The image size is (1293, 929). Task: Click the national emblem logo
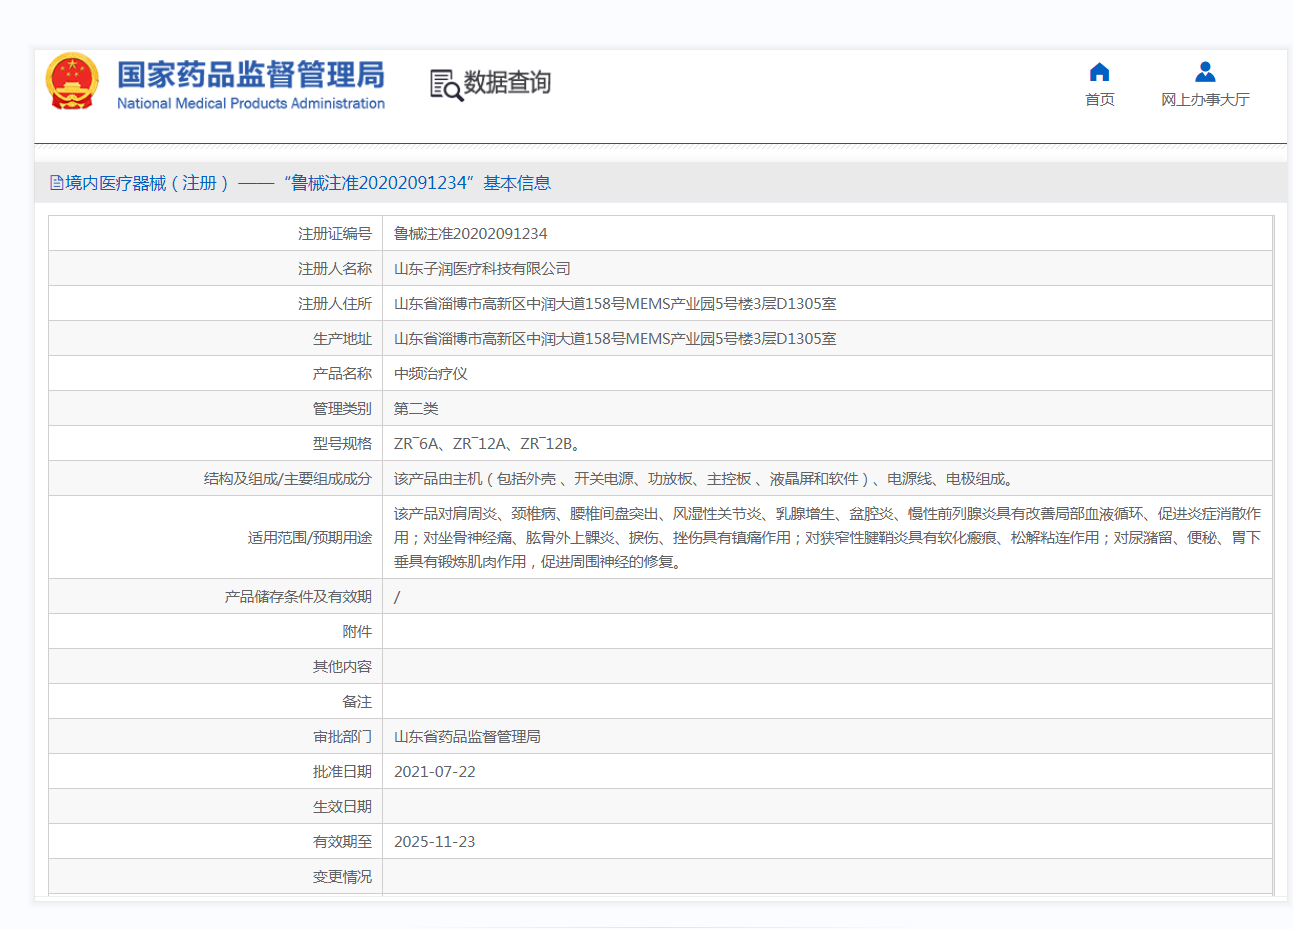pyautogui.click(x=72, y=82)
